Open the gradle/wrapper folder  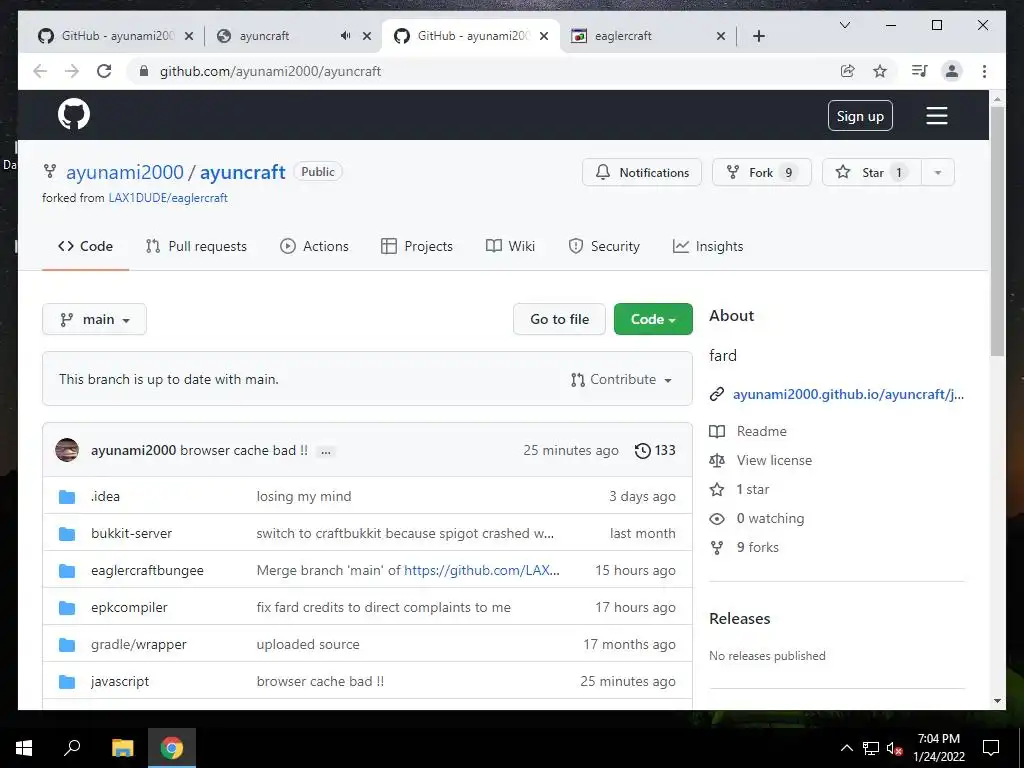139,645
